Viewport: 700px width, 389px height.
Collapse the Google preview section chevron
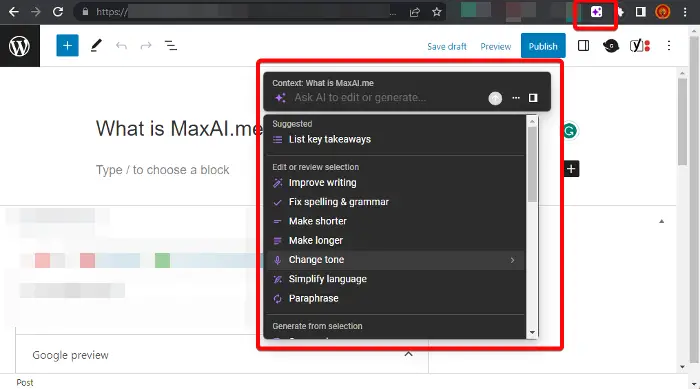pos(408,354)
